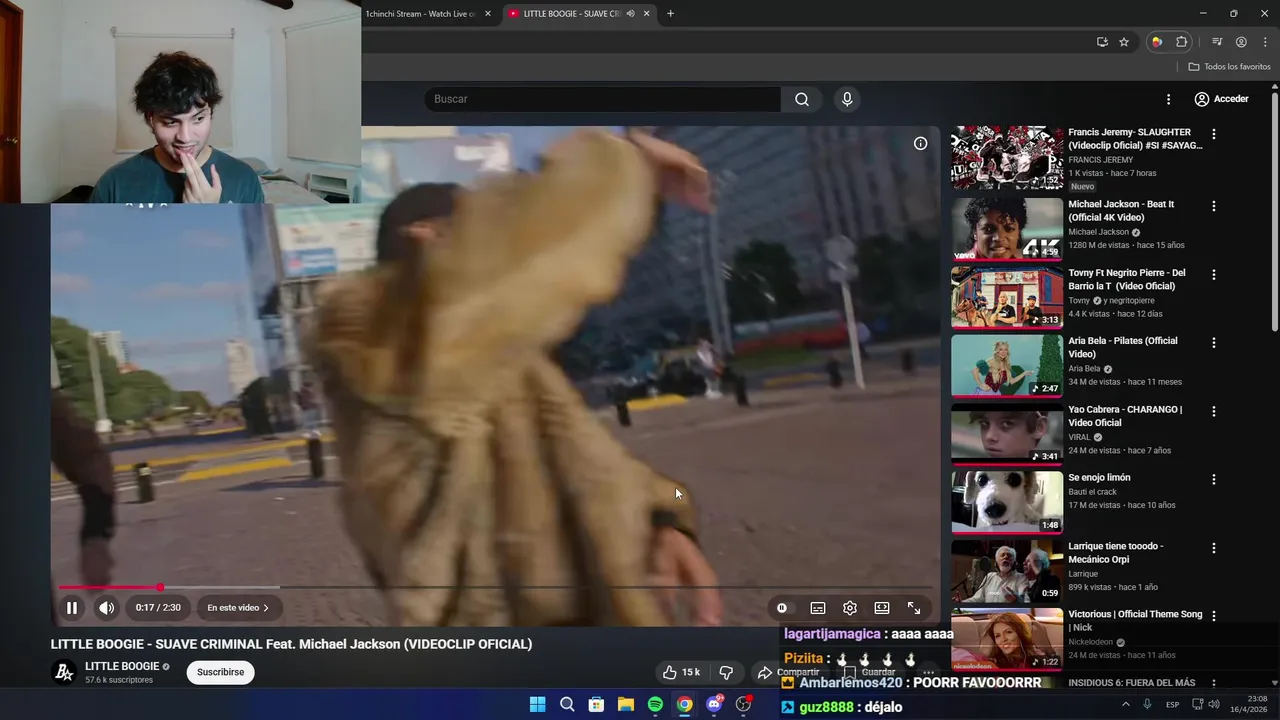Share the video via Compartir

click(x=789, y=672)
